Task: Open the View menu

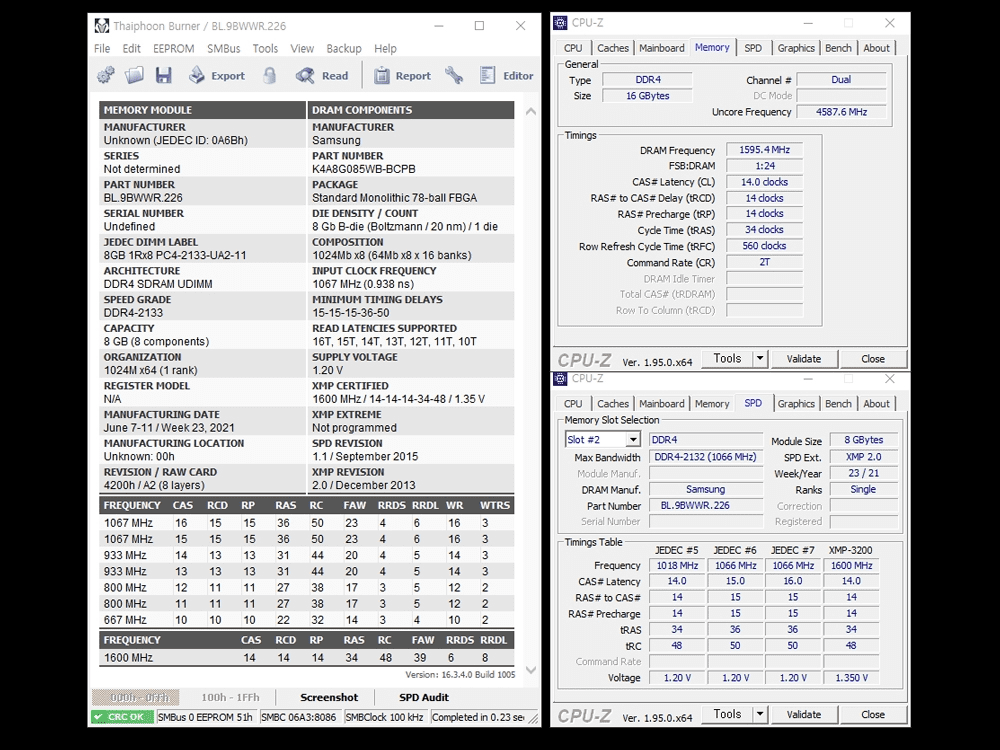Action: click(302, 48)
